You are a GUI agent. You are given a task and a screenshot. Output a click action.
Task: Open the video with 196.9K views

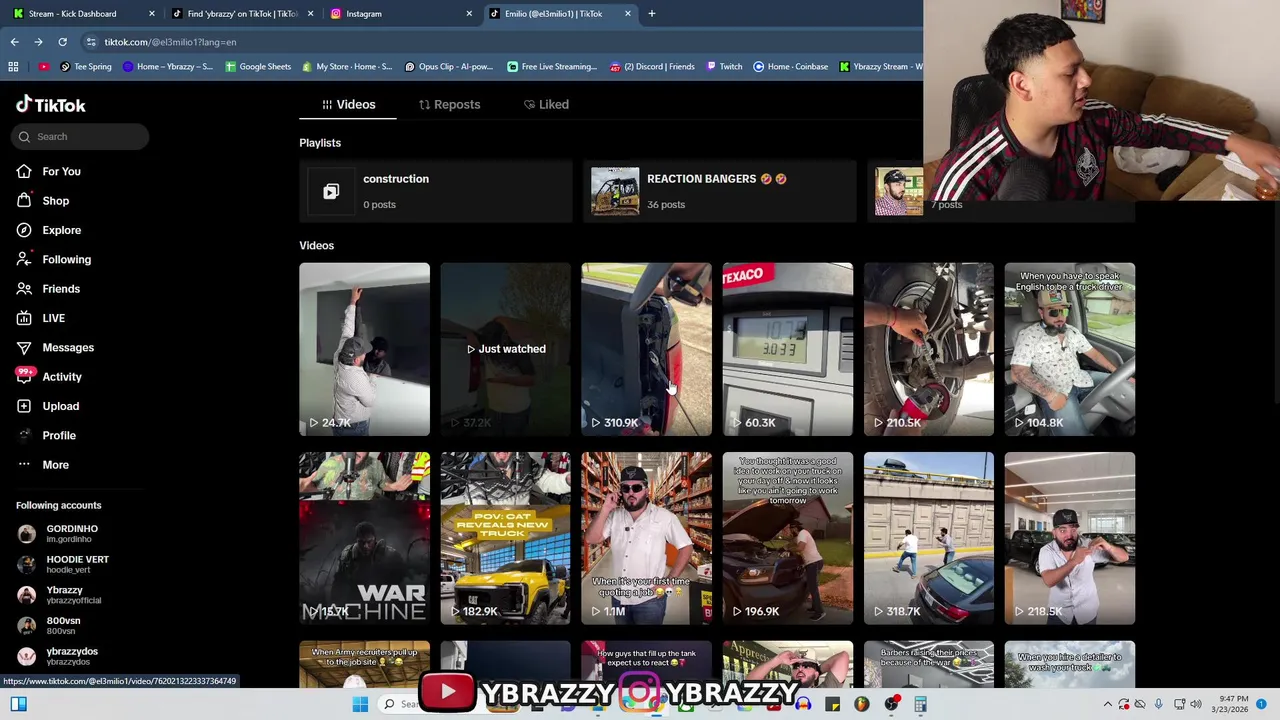(787, 538)
